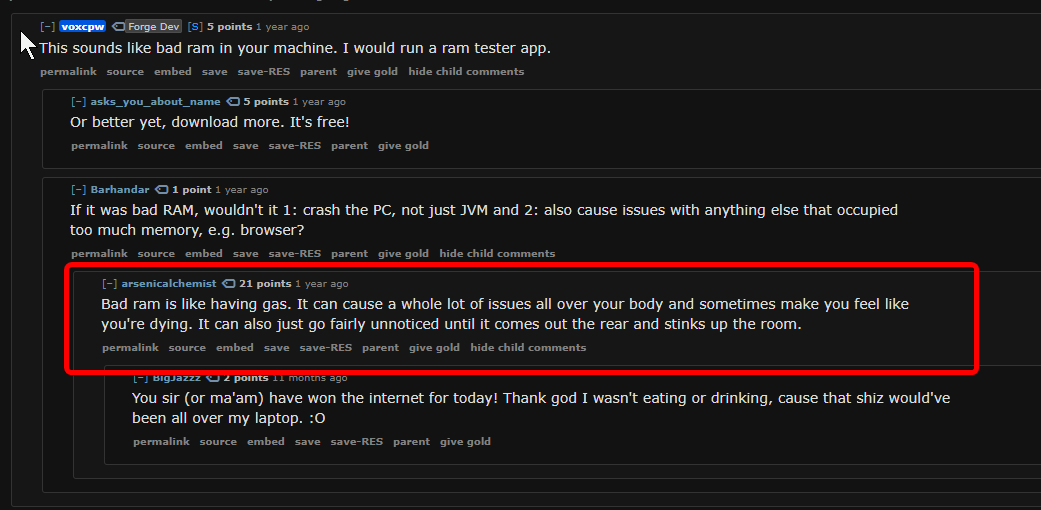The width and height of the screenshot is (1041, 510).
Task: Click save-RES under the BigJazzz comment
Action: [356, 442]
